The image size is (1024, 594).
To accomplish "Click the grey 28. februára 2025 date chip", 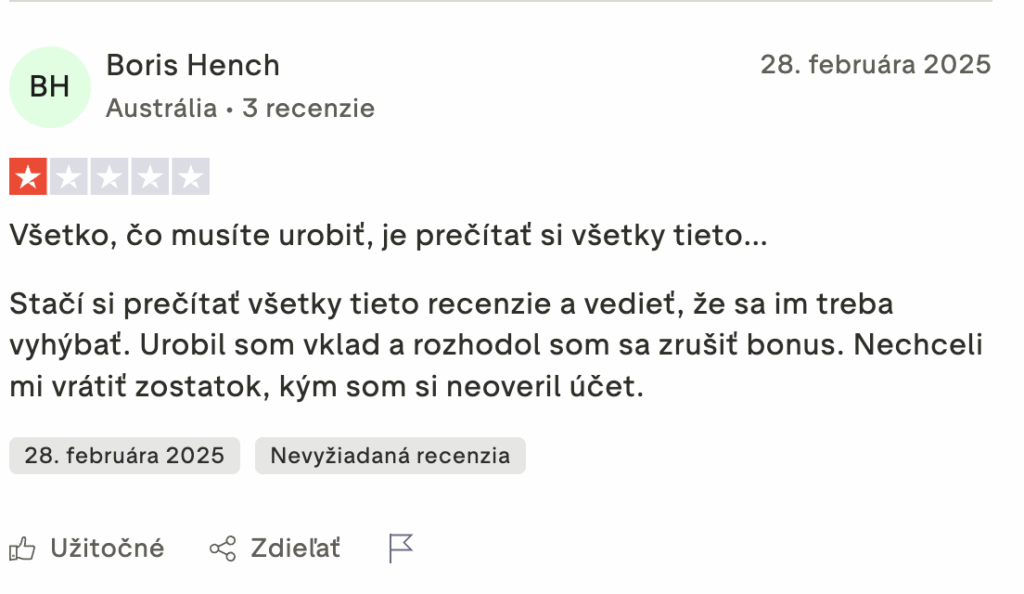I will [124, 456].
